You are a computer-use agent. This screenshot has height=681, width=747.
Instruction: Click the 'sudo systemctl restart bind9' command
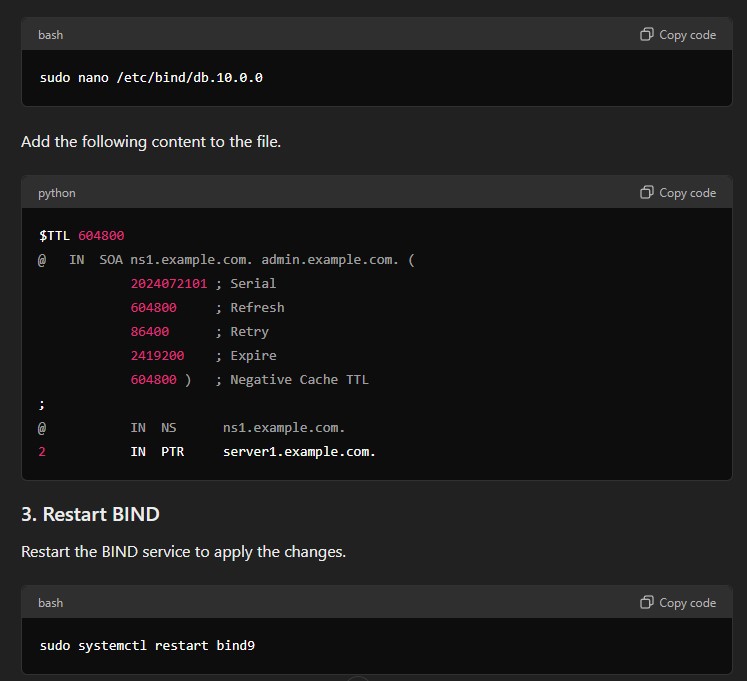(x=147, y=646)
